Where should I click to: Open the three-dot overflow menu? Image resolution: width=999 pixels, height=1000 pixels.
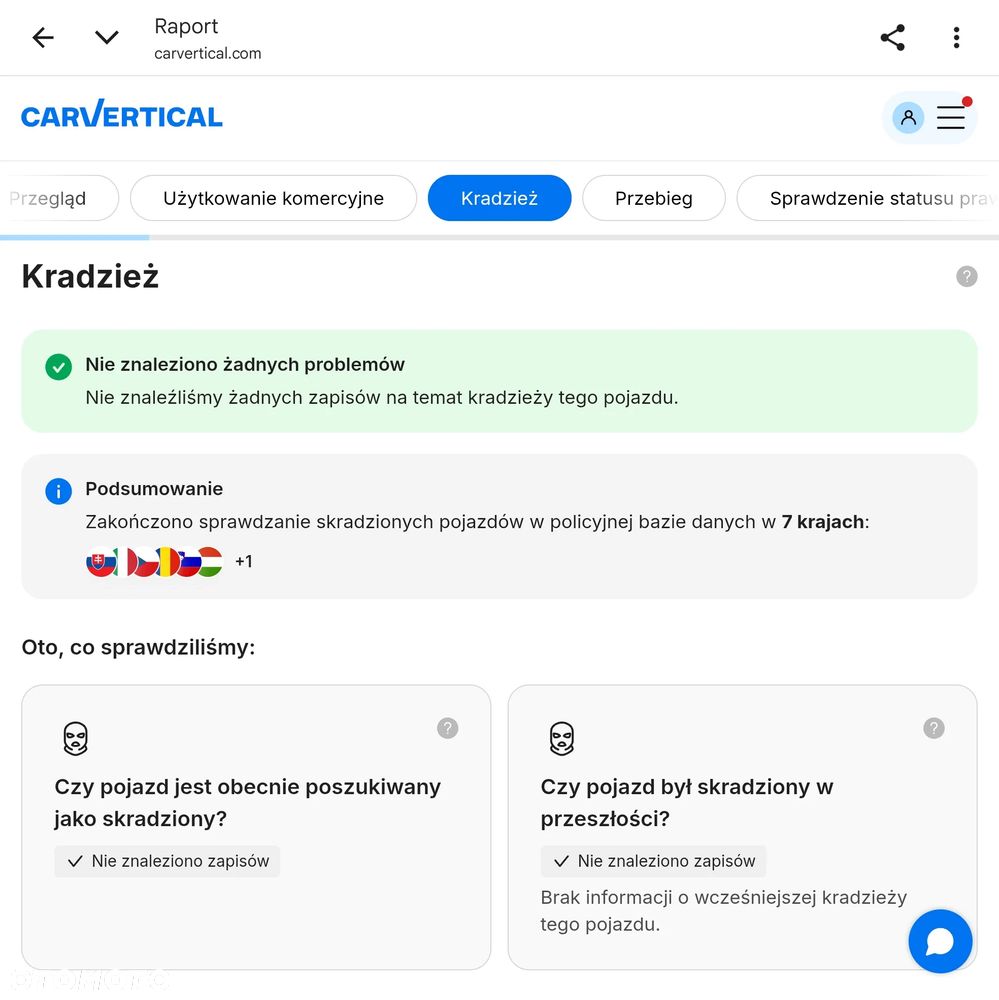pos(956,38)
